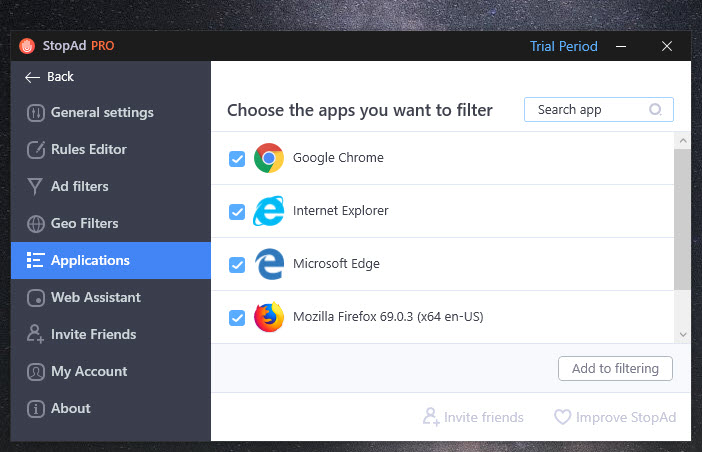Focus the Search app input field
Screen dimensions: 702x452
coord(599,110)
